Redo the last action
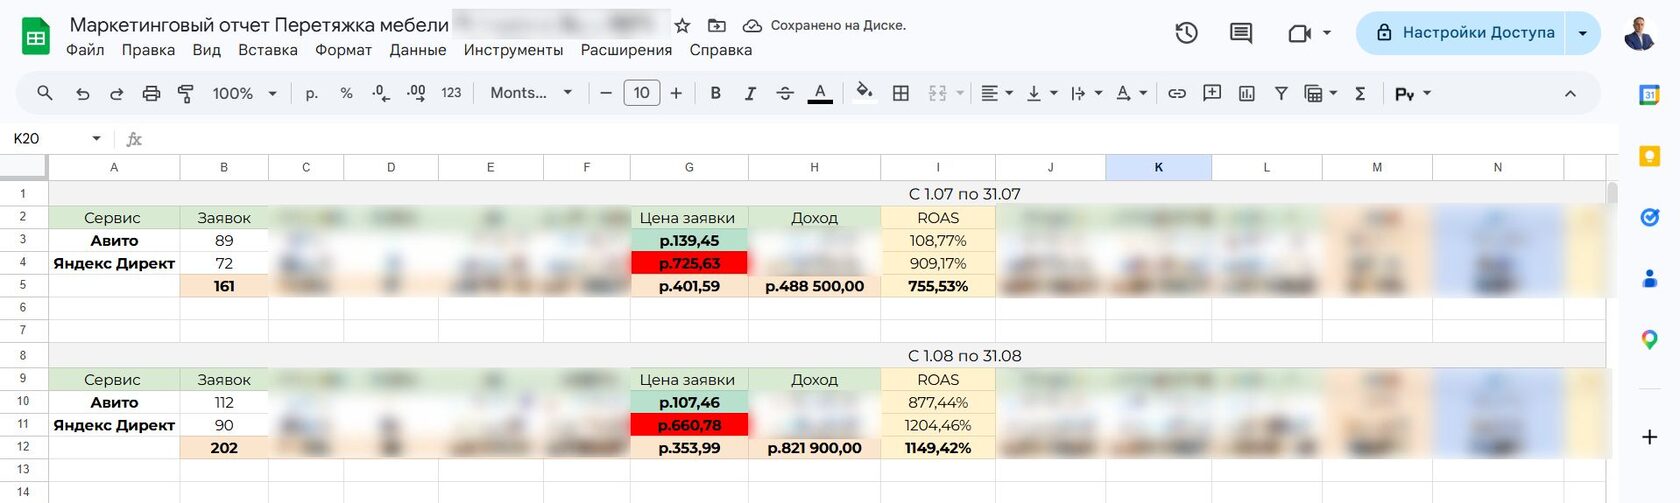 [116, 93]
